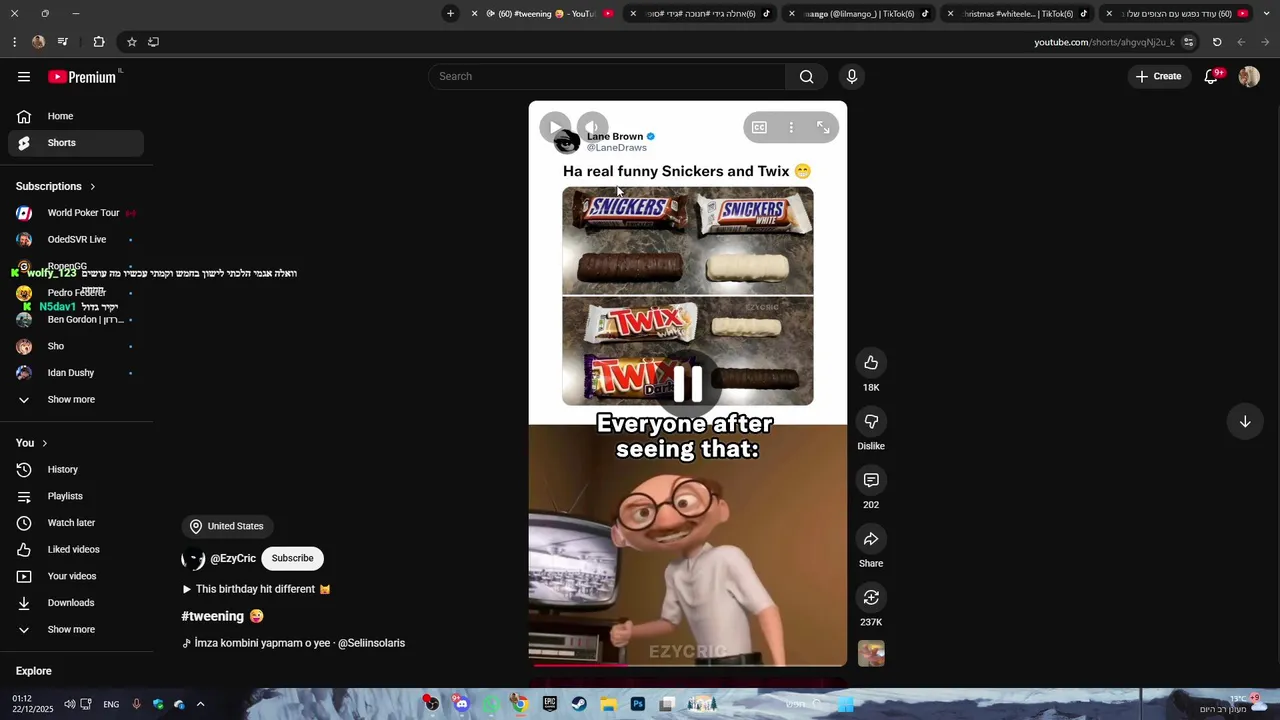Open the sound thumbnail below Remix
Viewport: 1280px width, 720px height.
pos(871,654)
